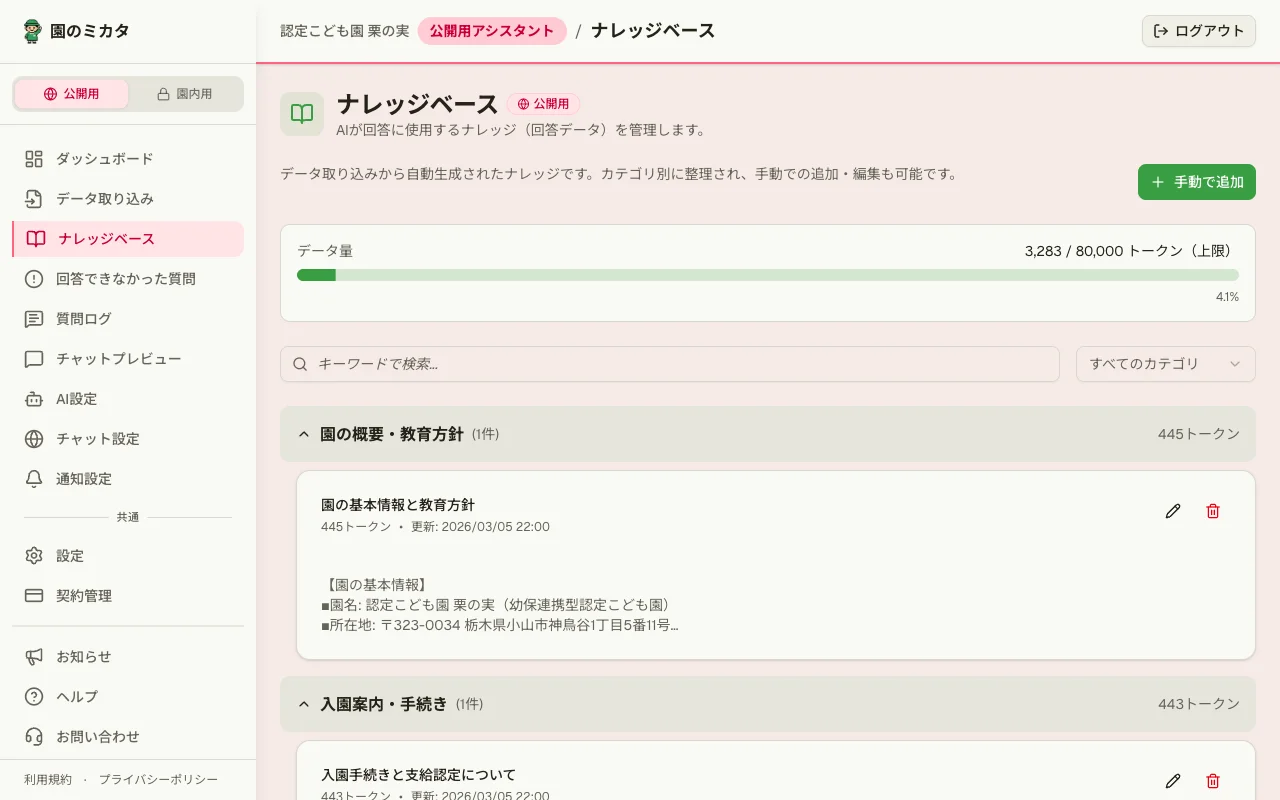This screenshot has width=1280, height=800.
Task: Edit the 園の基本情報と教育方針 knowledge entry
Action: (1173, 511)
